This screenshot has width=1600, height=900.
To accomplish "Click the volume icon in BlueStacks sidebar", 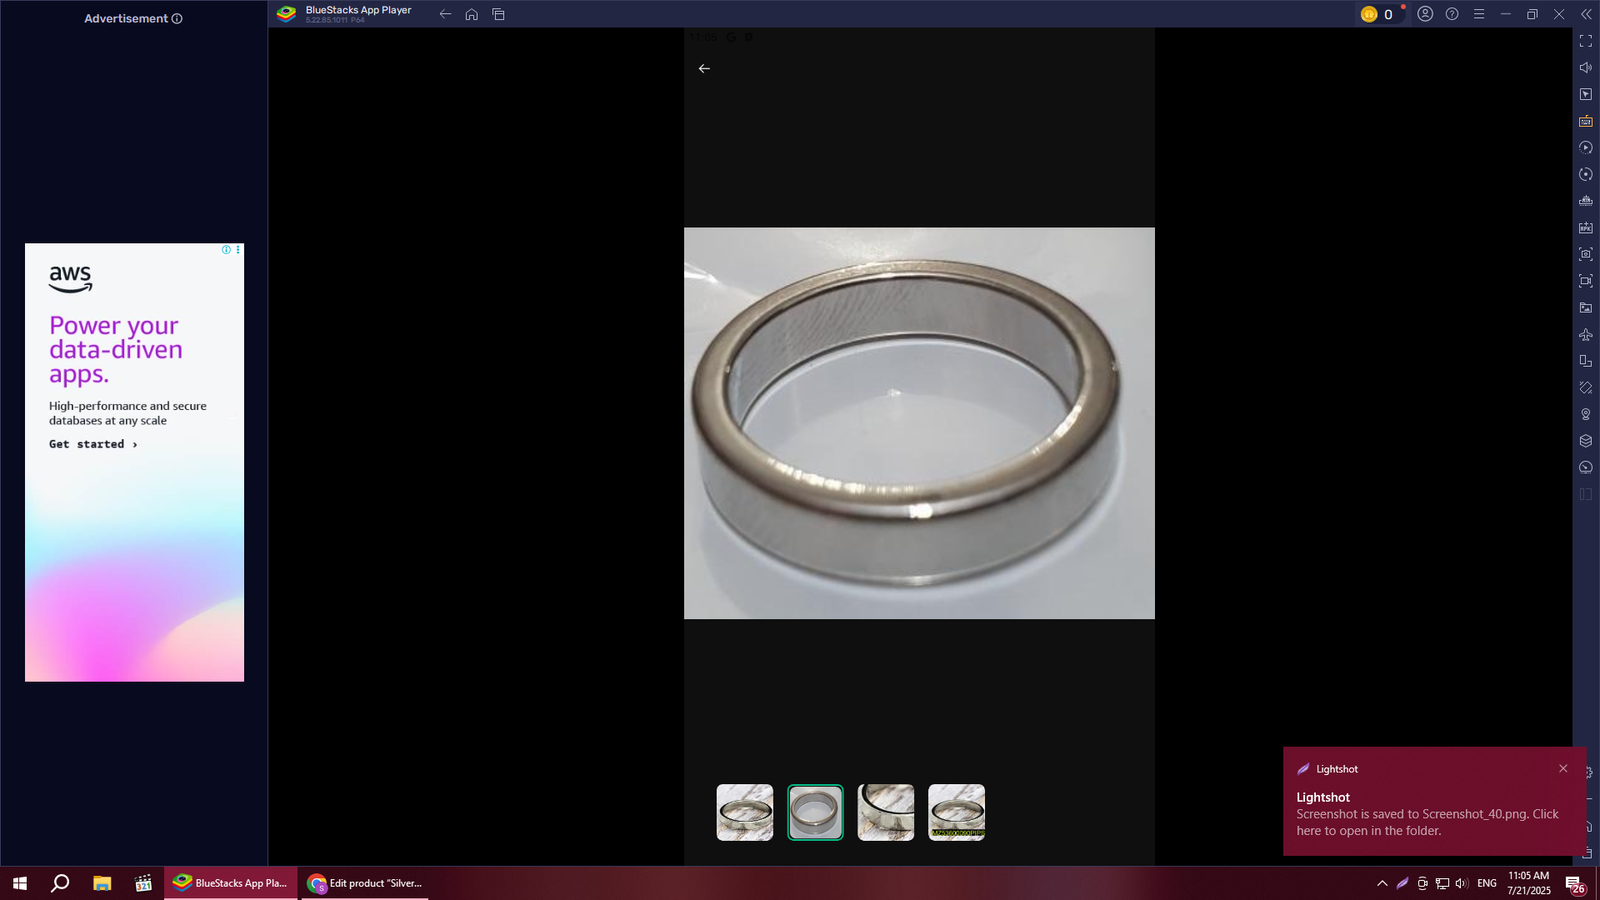I will (x=1585, y=68).
